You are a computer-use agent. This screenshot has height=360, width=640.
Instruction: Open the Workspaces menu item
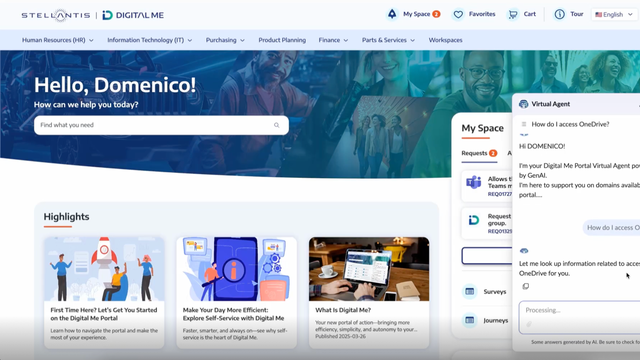(x=445, y=40)
